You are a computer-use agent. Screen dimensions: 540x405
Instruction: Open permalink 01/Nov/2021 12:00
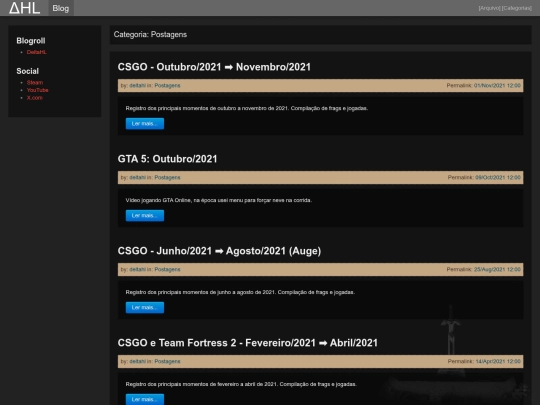(x=497, y=85)
